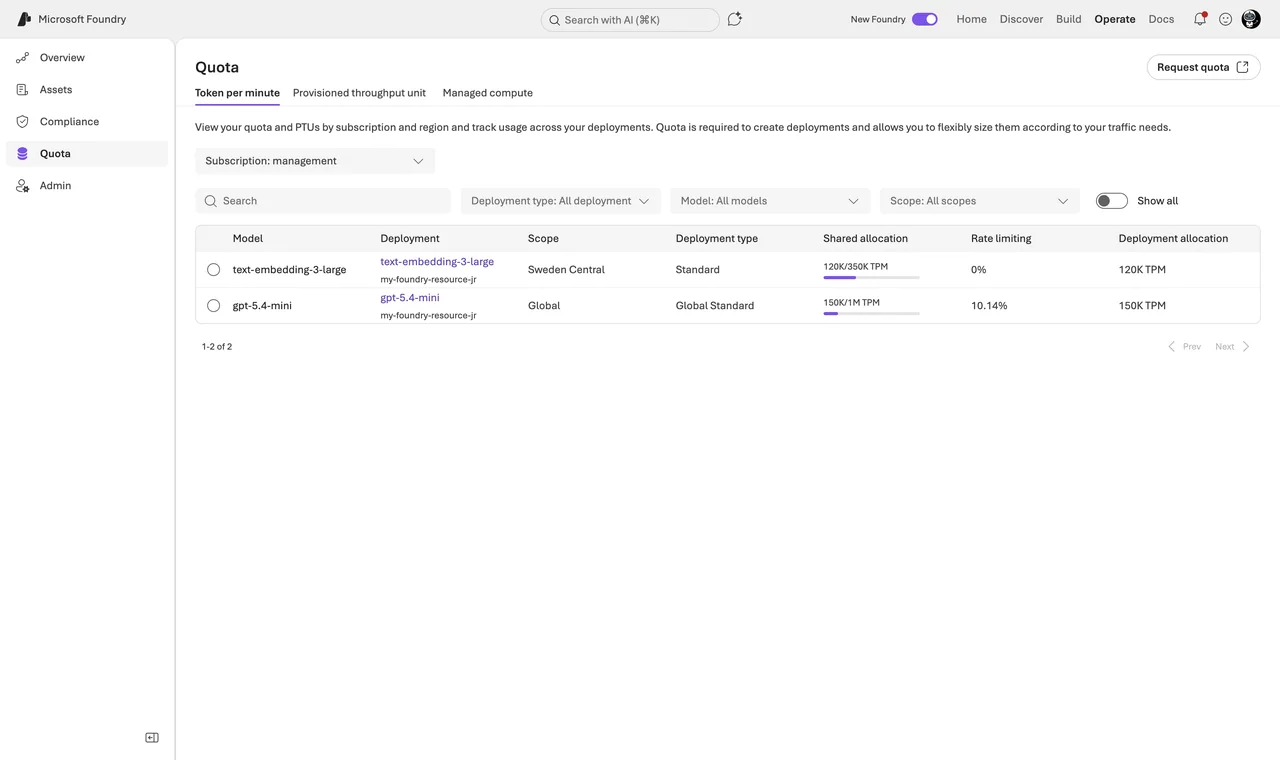The width and height of the screenshot is (1280, 760).
Task: Click the Microsoft Foundry logo icon
Action: [x=24, y=19]
